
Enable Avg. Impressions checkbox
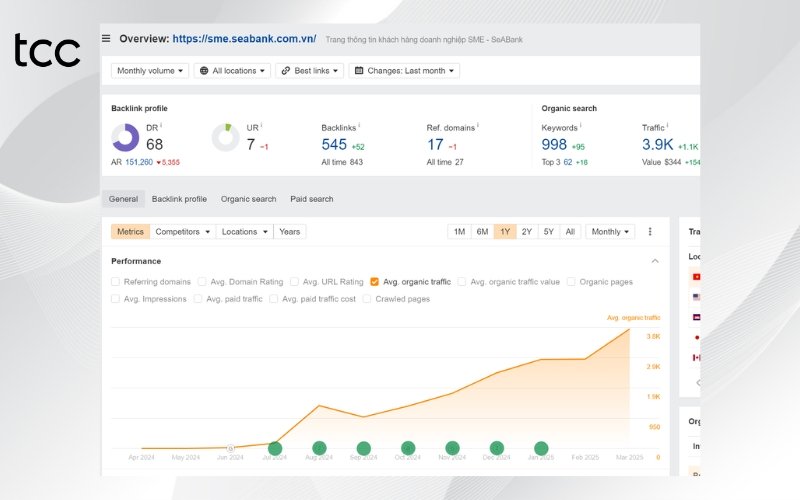coord(115,299)
